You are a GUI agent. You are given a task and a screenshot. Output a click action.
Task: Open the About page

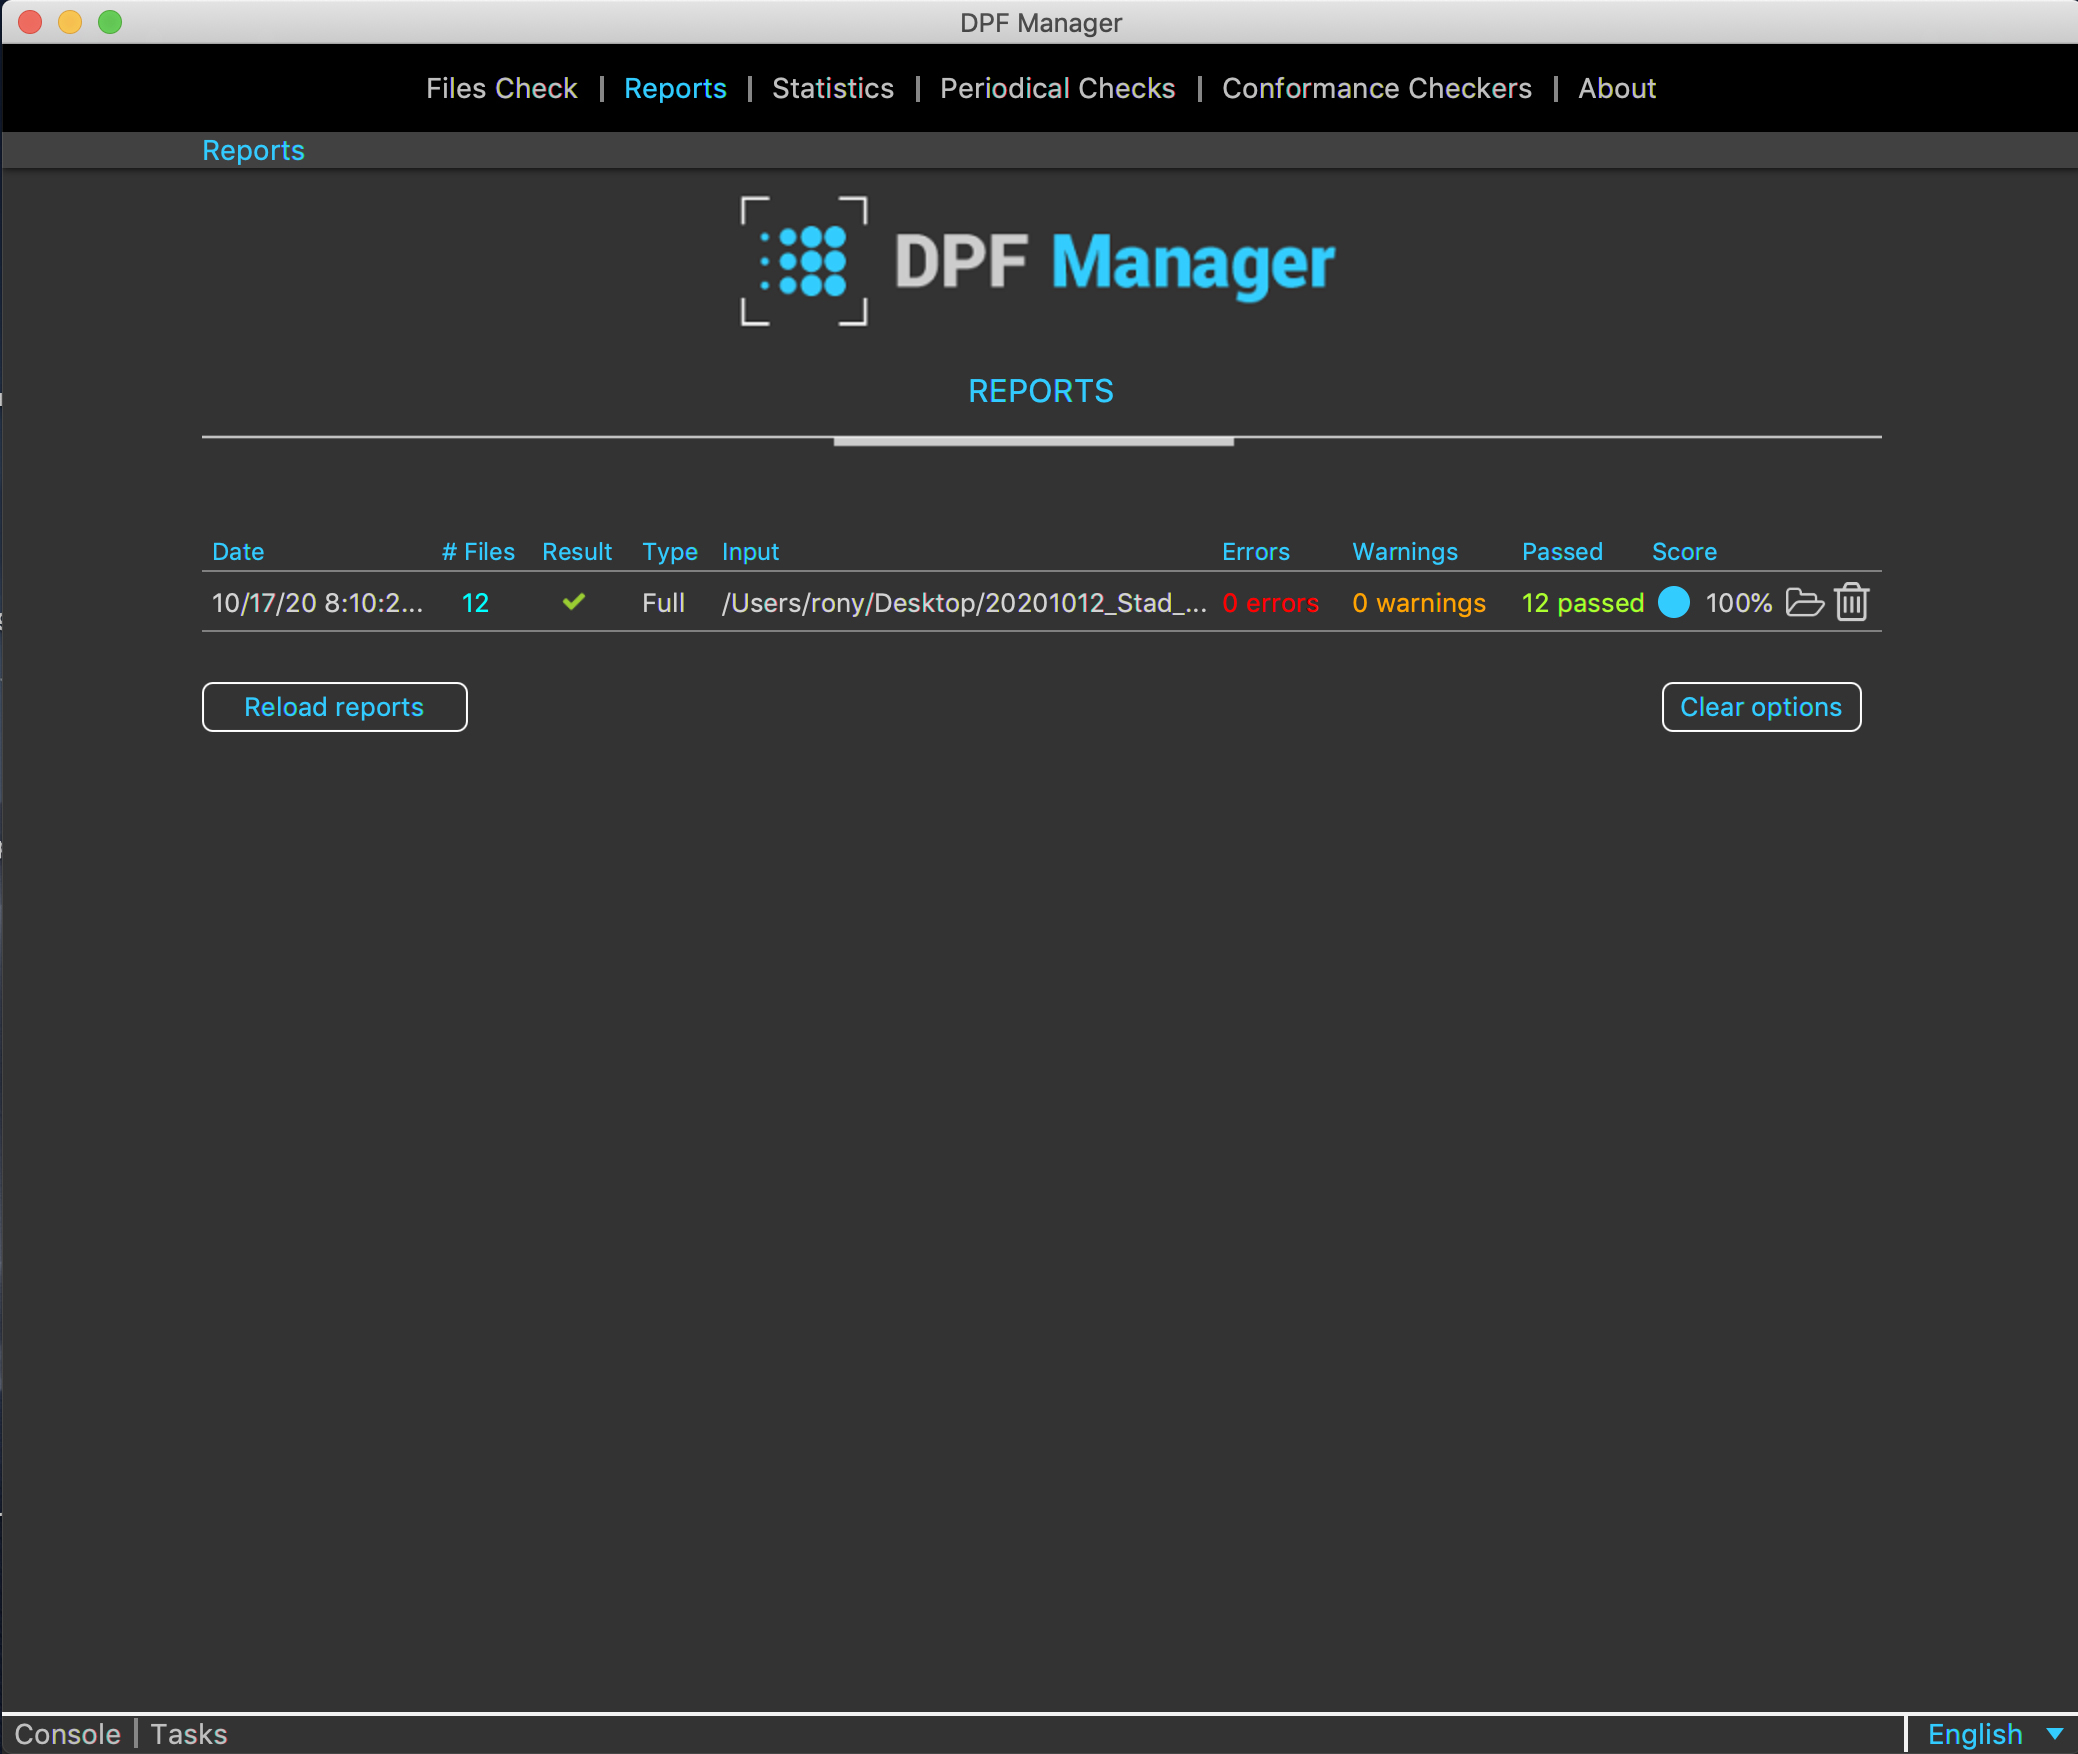(x=1616, y=88)
